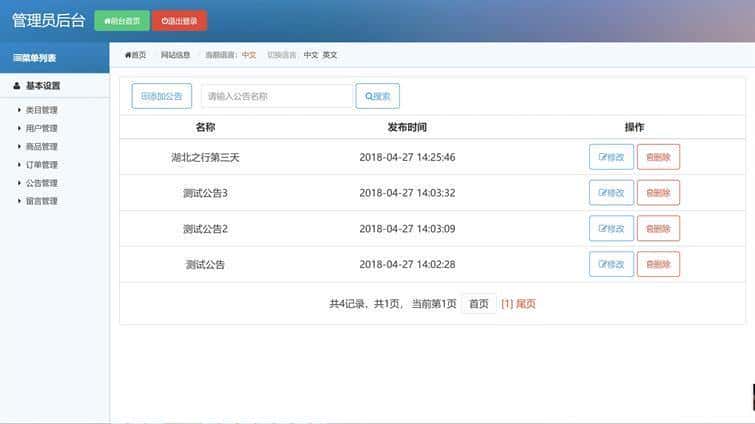Select the 湖北之行第三天 announcement name
The image size is (755, 424).
coord(206,157)
